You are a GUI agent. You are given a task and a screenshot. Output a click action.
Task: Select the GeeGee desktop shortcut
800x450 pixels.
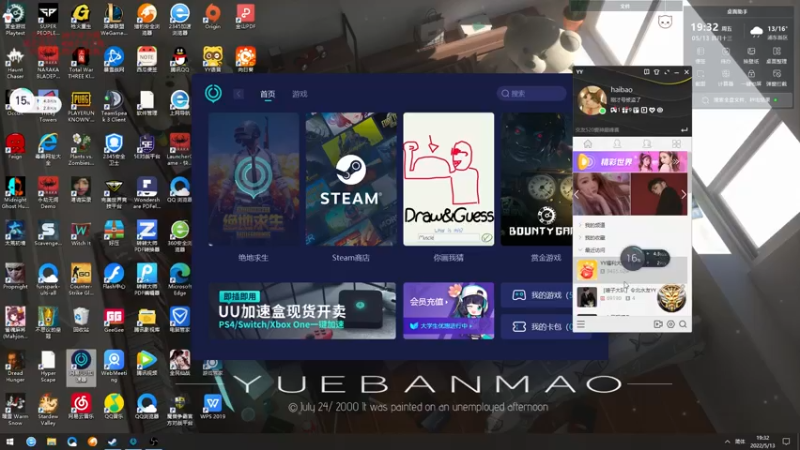coord(114,319)
